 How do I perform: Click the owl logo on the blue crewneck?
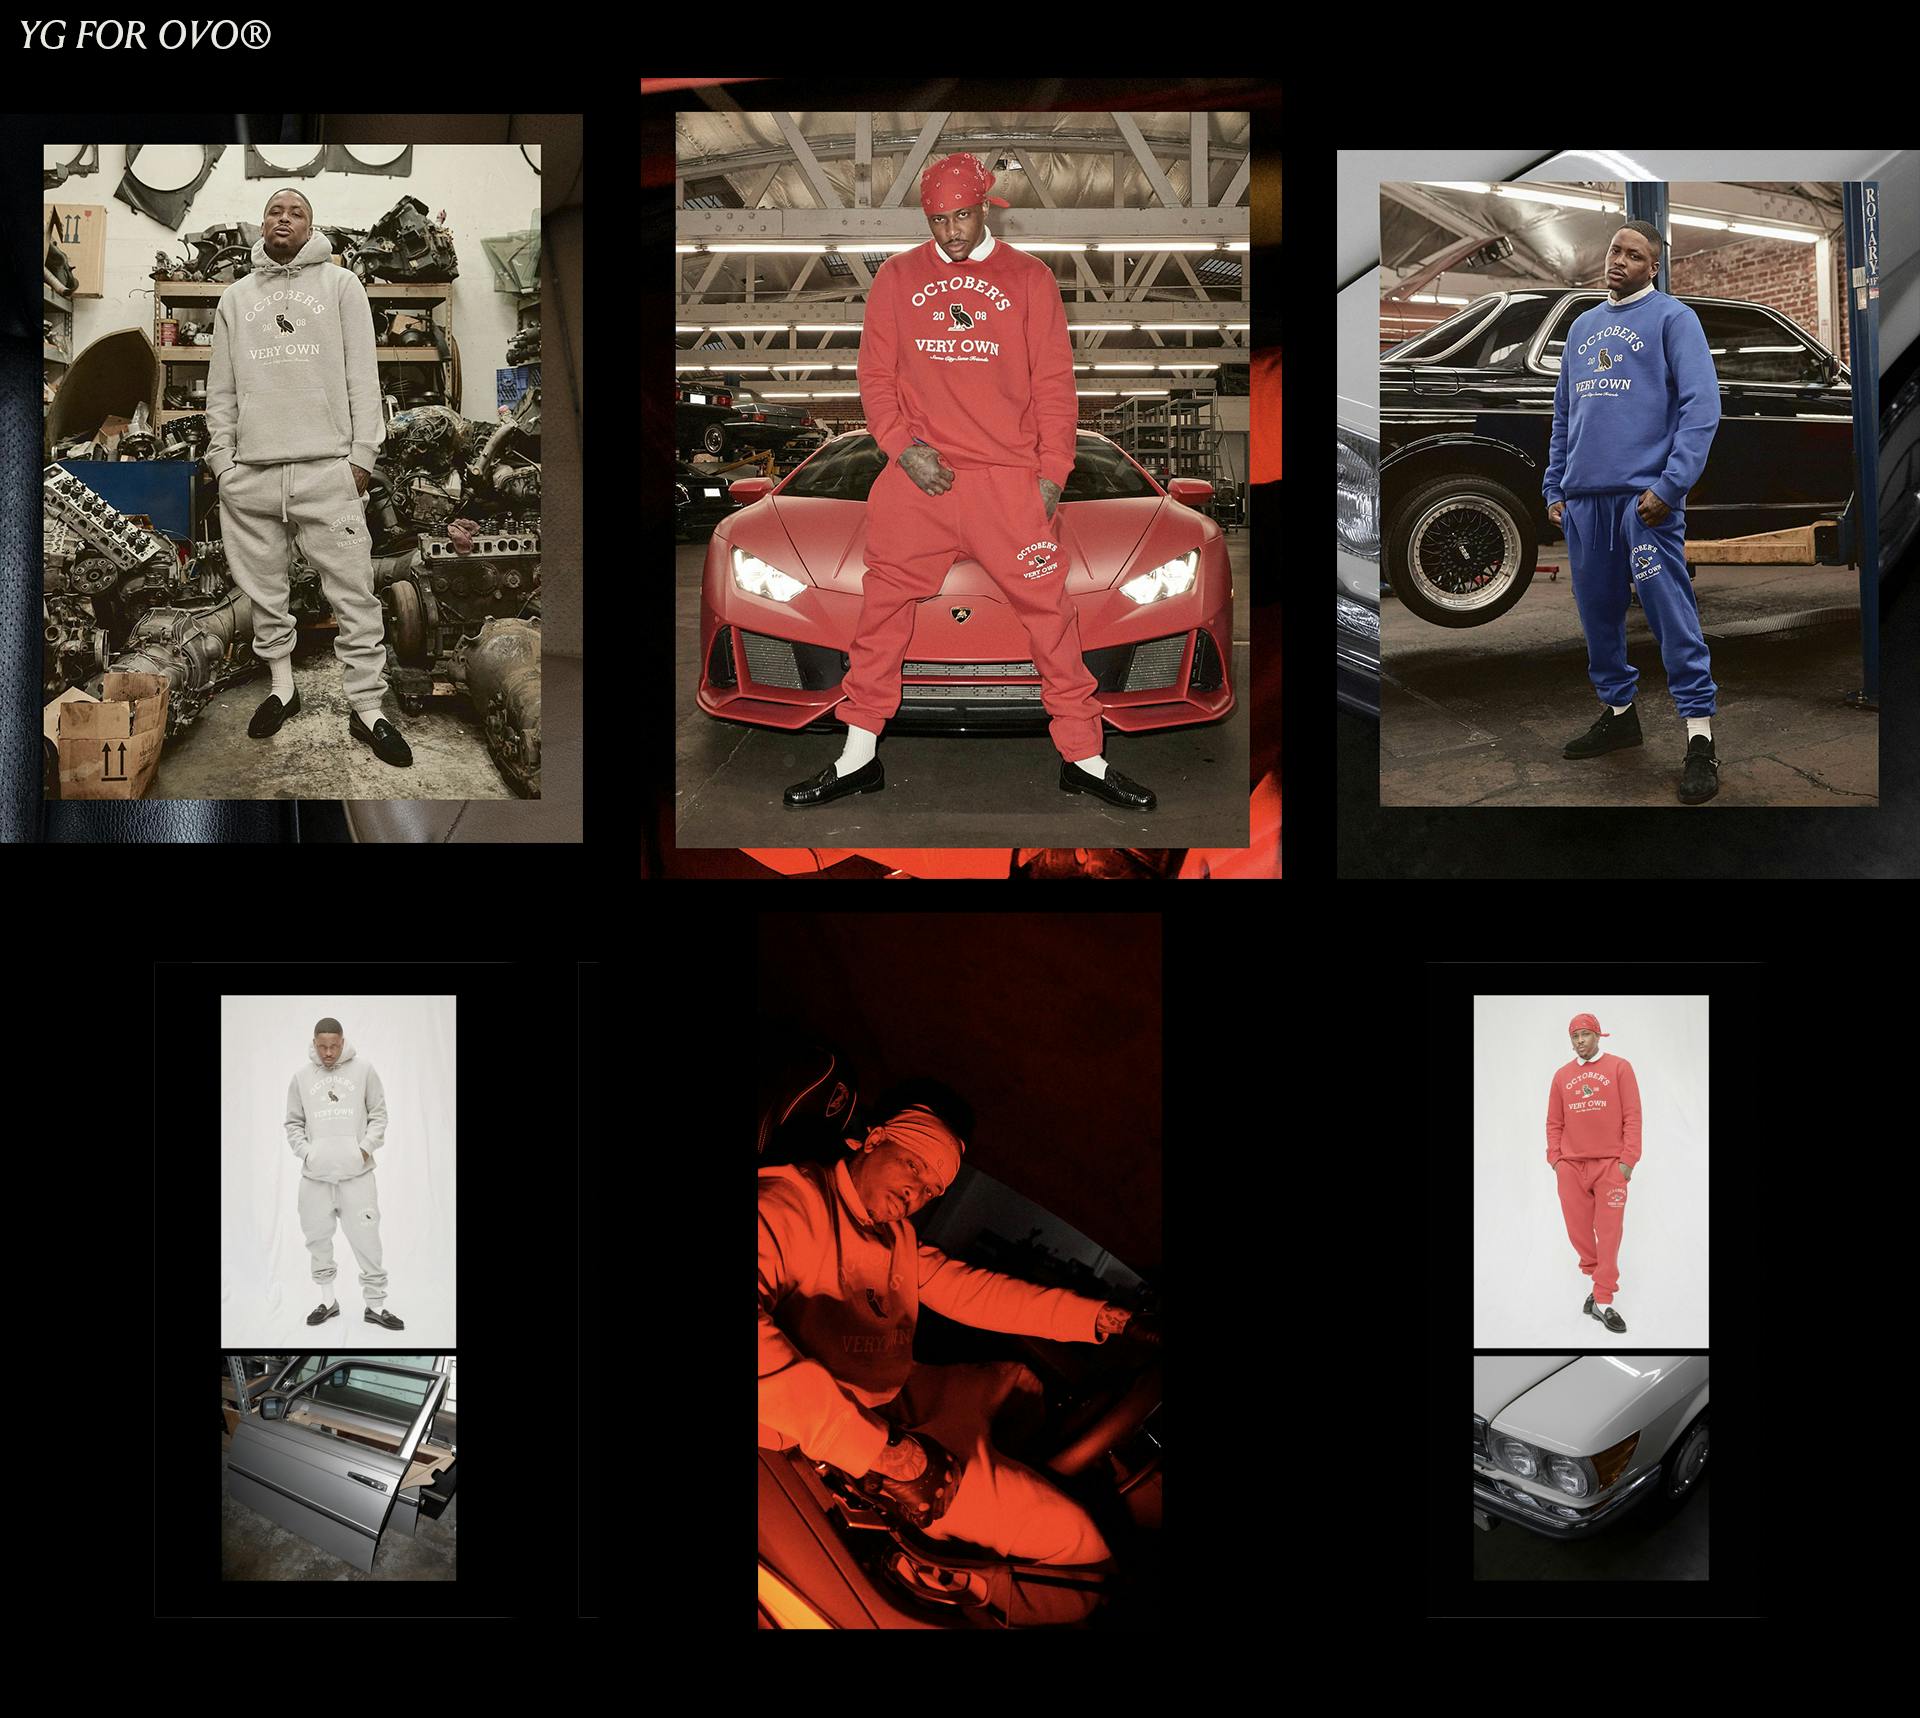click(x=1603, y=357)
